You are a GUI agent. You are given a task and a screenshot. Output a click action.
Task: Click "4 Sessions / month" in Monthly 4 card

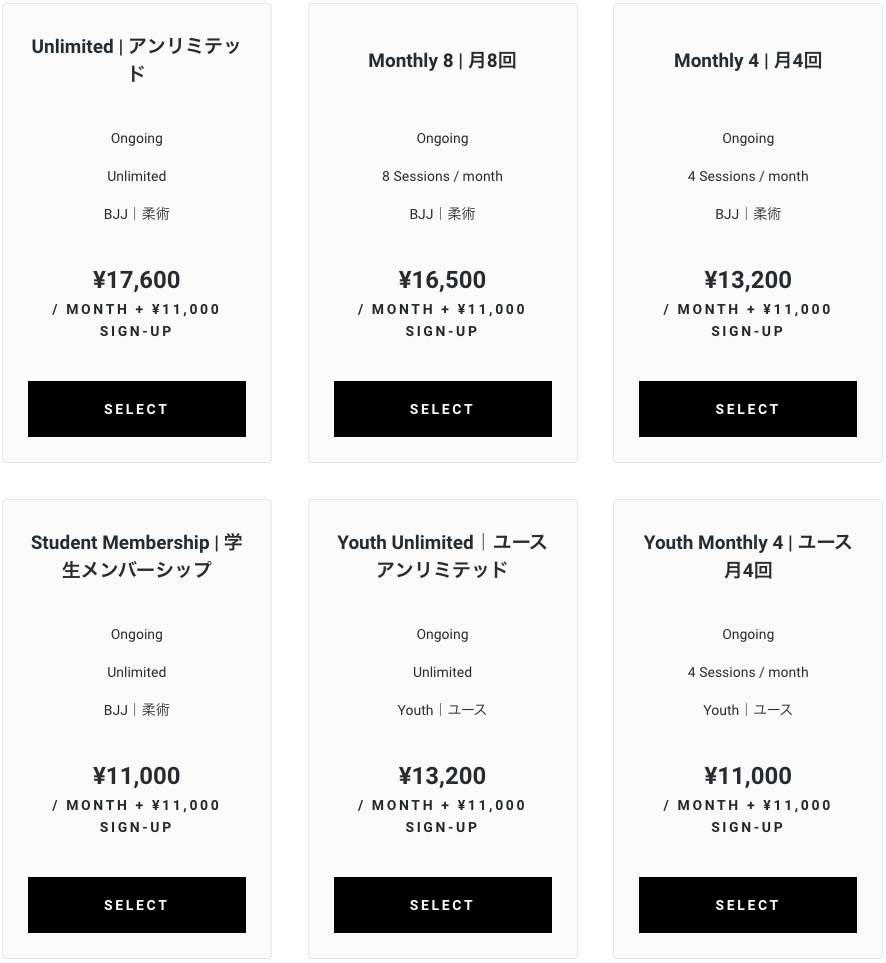click(748, 176)
